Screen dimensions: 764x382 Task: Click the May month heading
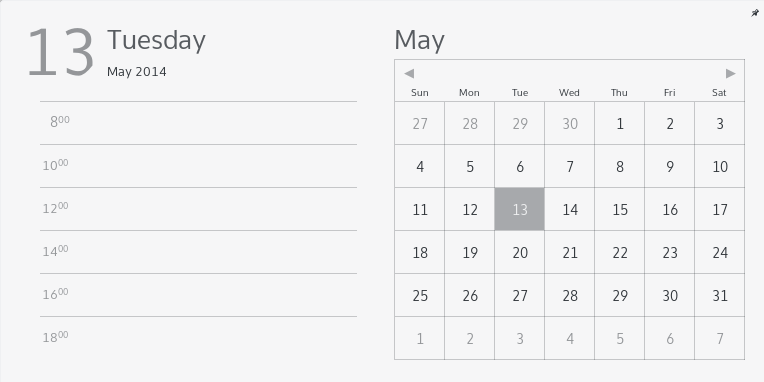click(420, 40)
